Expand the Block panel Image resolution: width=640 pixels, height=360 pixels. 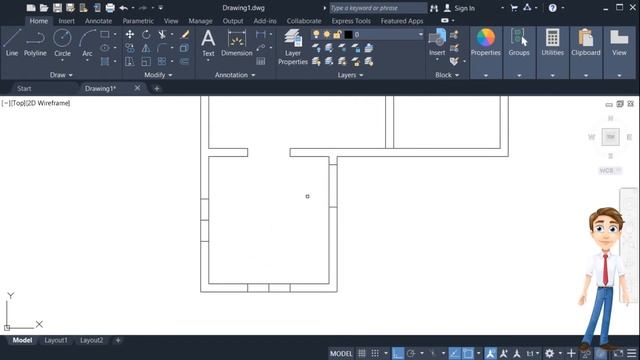click(447, 75)
